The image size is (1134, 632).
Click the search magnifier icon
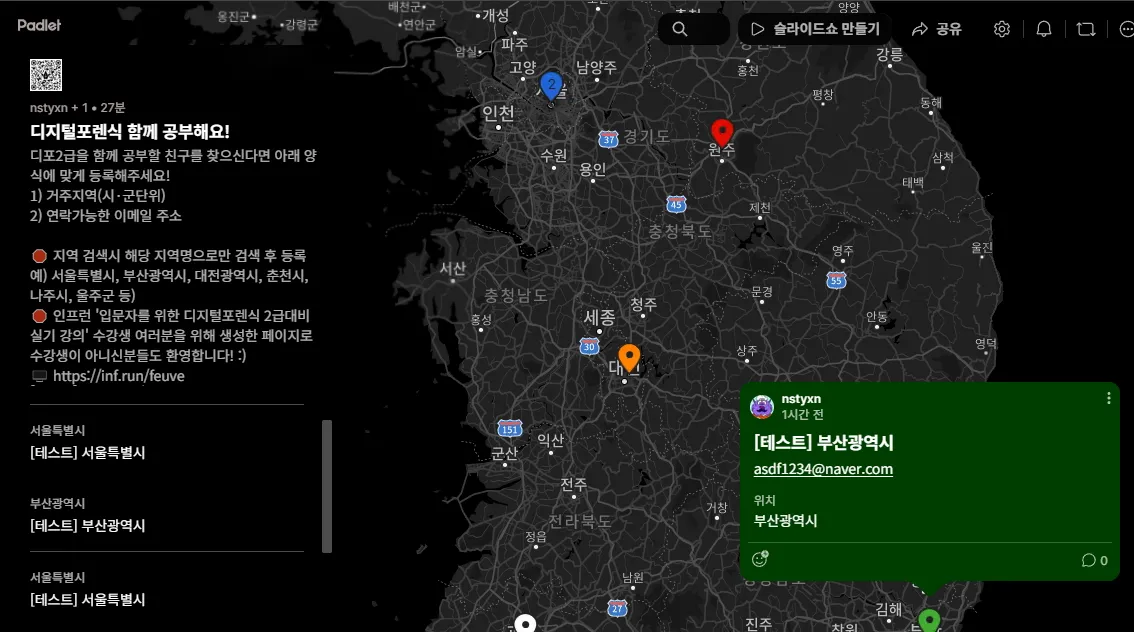pyautogui.click(x=680, y=29)
